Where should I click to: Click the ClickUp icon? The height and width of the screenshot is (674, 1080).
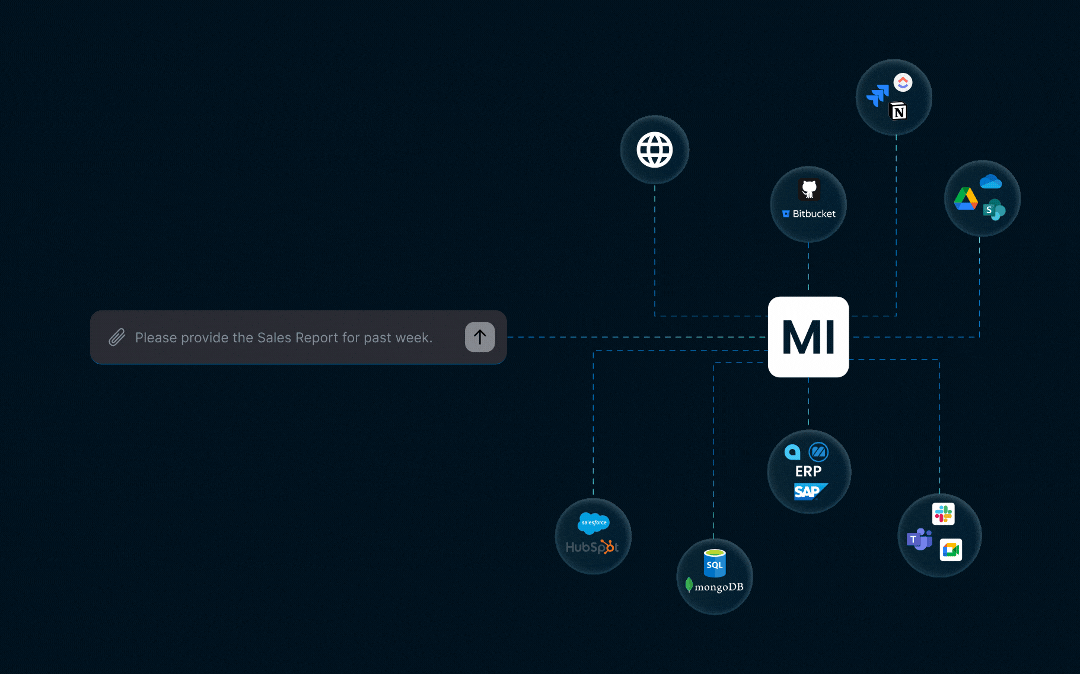[903, 83]
